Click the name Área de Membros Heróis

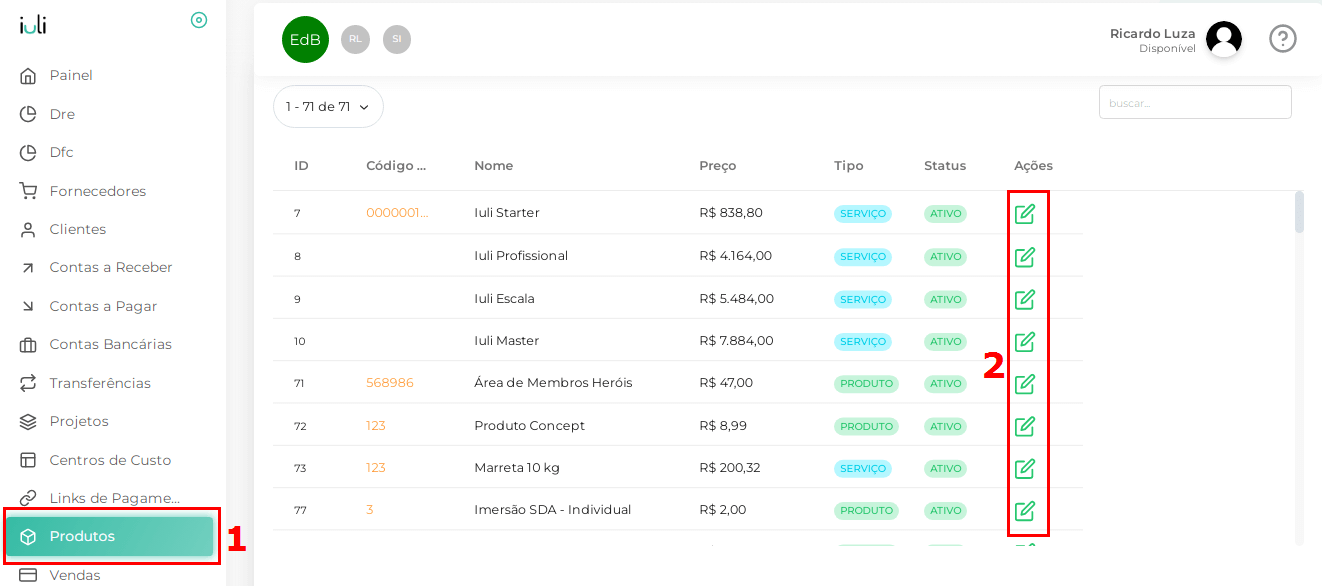553,383
